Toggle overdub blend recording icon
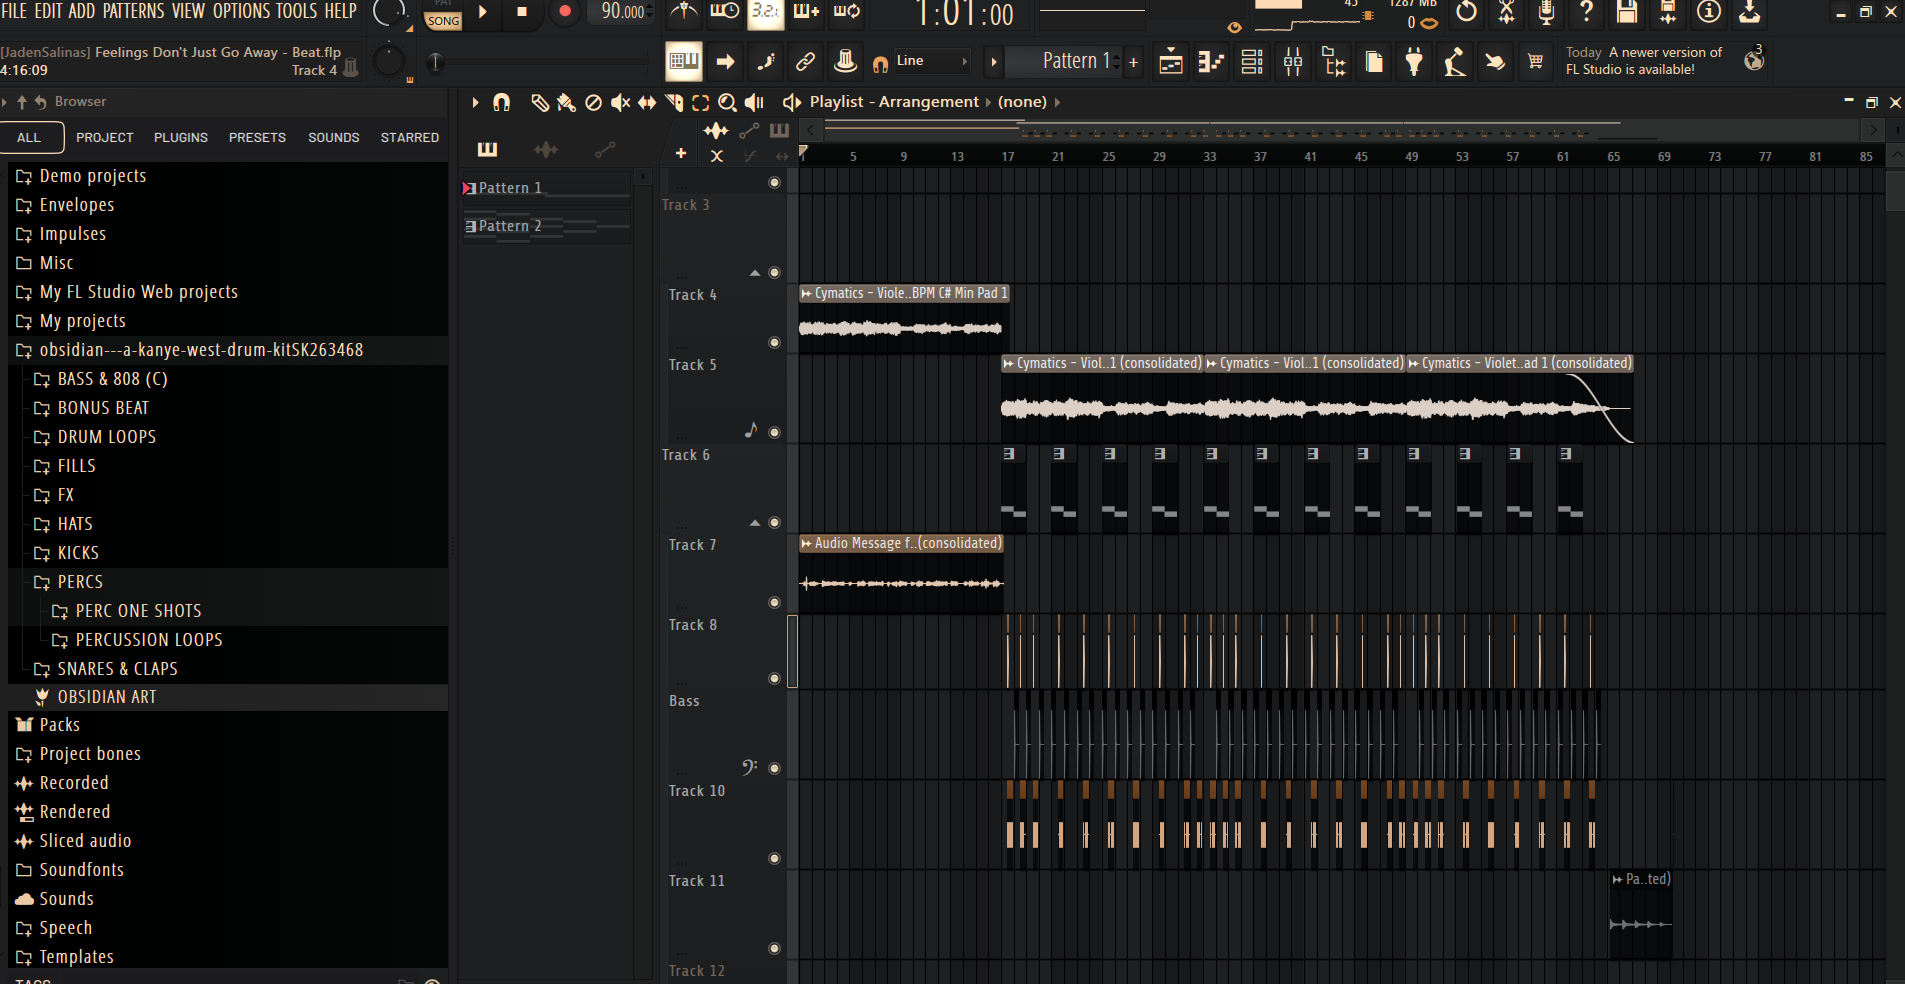1905x984 pixels. tap(806, 12)
